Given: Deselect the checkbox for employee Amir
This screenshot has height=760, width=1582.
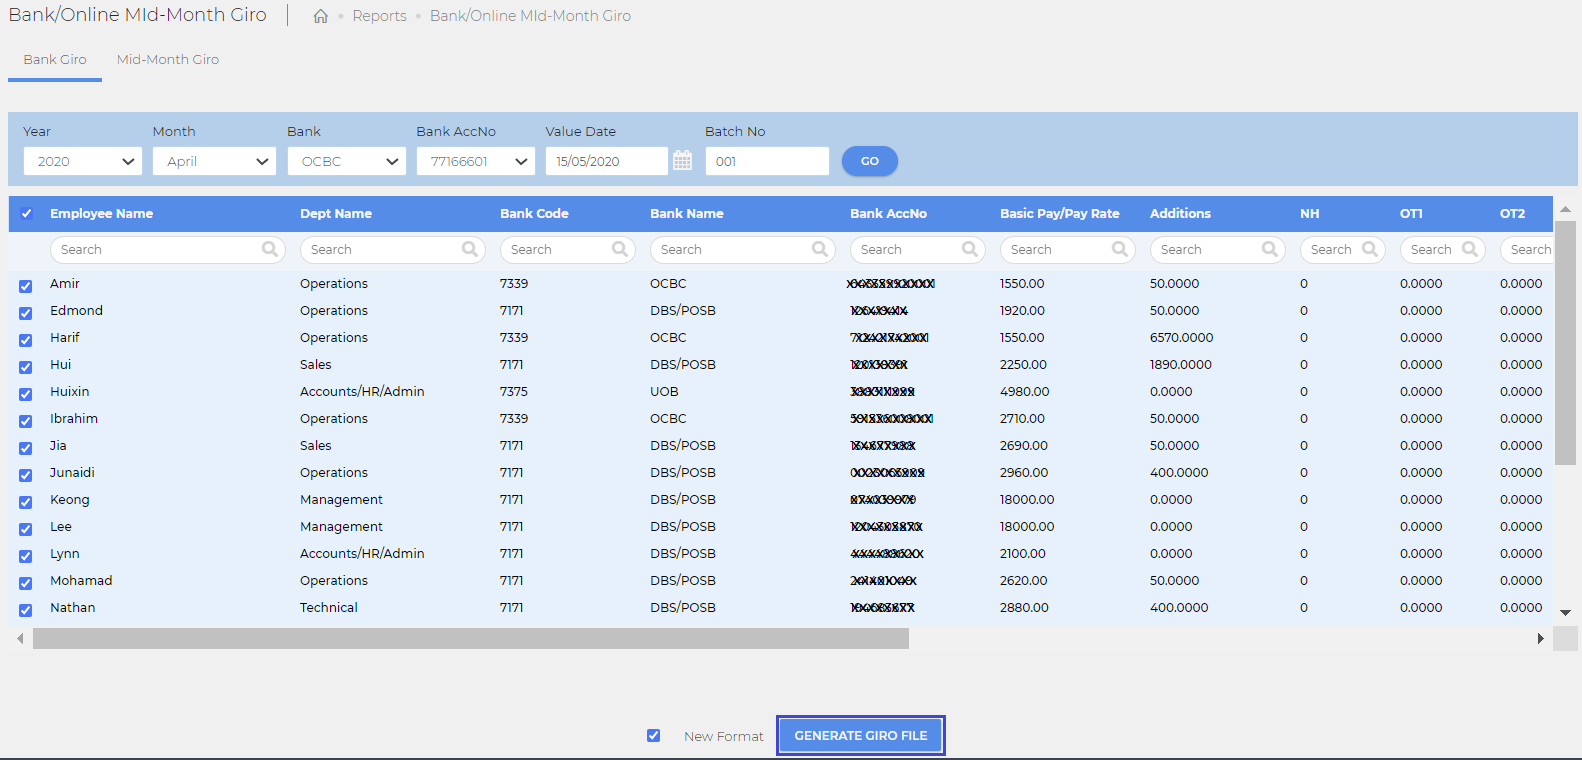Looking at the screenshot, I should tap(26, 286).
